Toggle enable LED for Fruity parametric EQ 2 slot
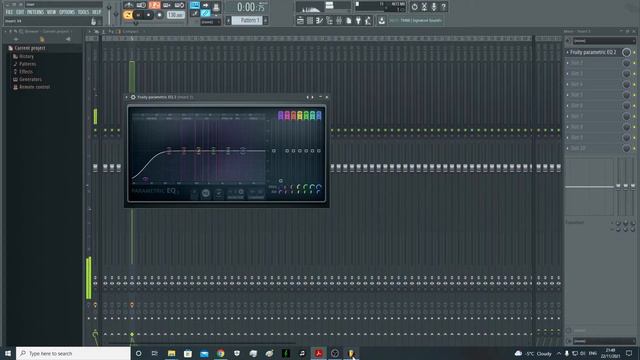The width and height of the screenshot is (640, 360). point(634,52)
